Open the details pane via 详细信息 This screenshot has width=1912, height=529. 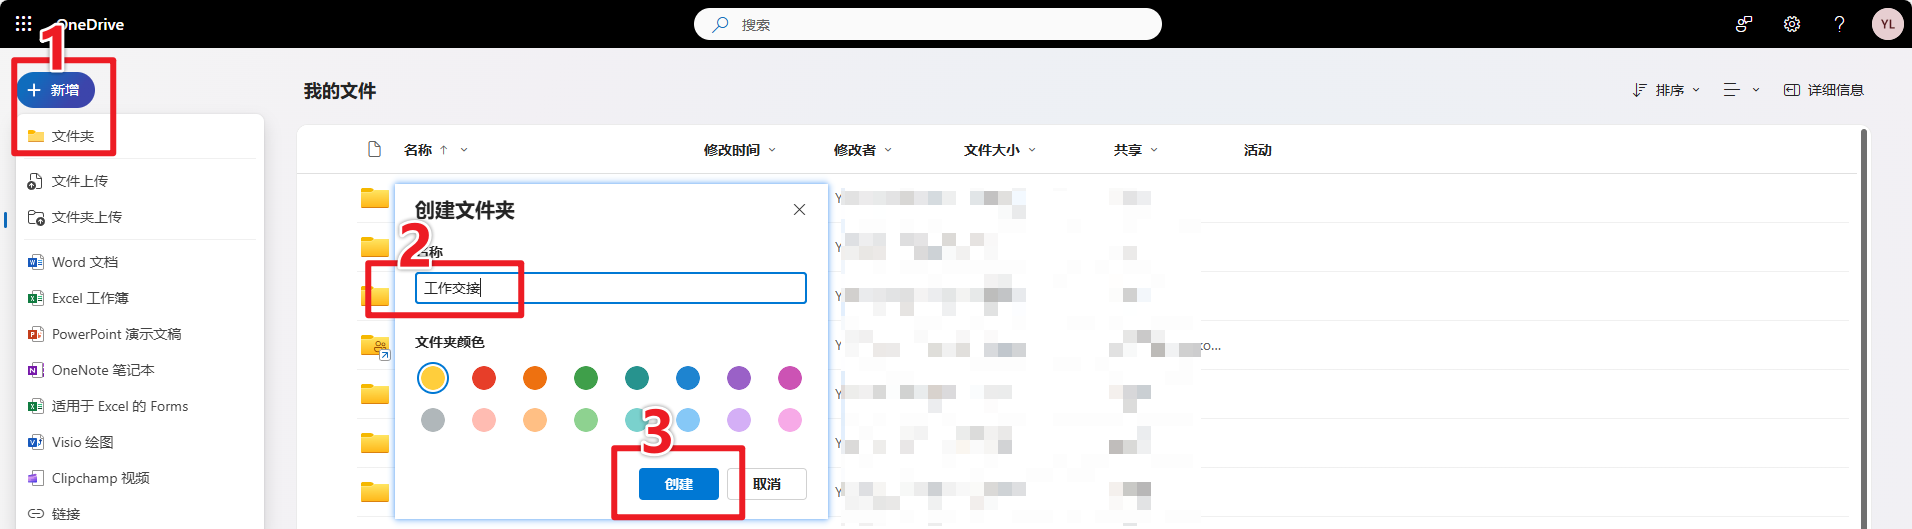[1824, 90]
